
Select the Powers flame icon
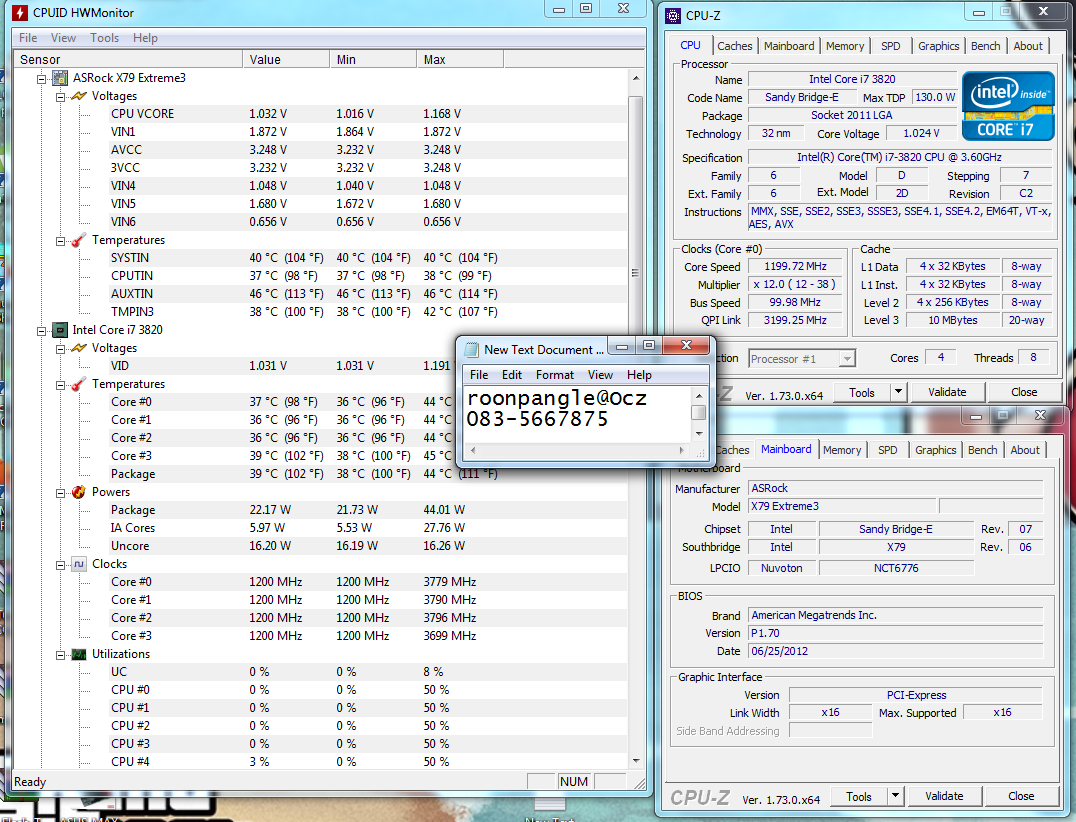click(x=78, y=492)
